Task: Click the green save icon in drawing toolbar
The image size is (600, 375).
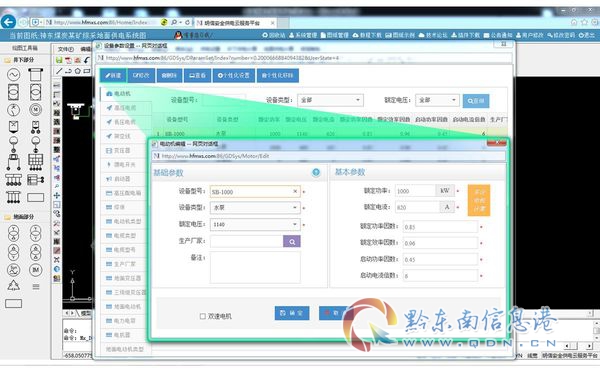Action: tap(59, 60)
